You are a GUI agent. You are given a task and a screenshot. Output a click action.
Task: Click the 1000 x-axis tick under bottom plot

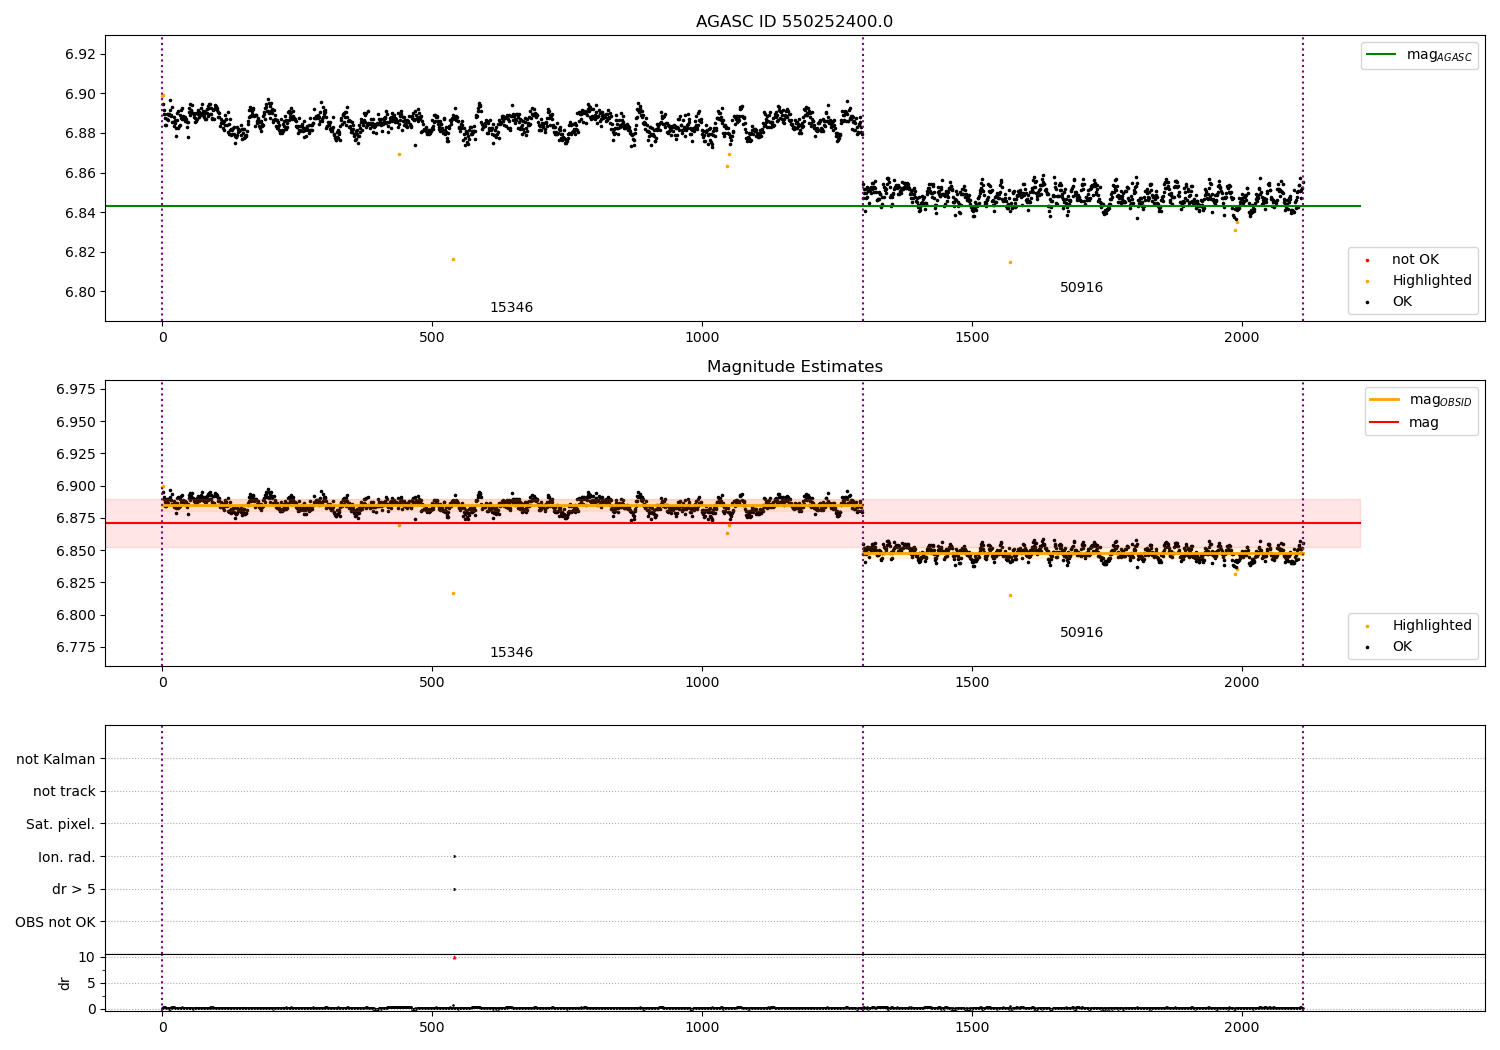(702, 1027)
